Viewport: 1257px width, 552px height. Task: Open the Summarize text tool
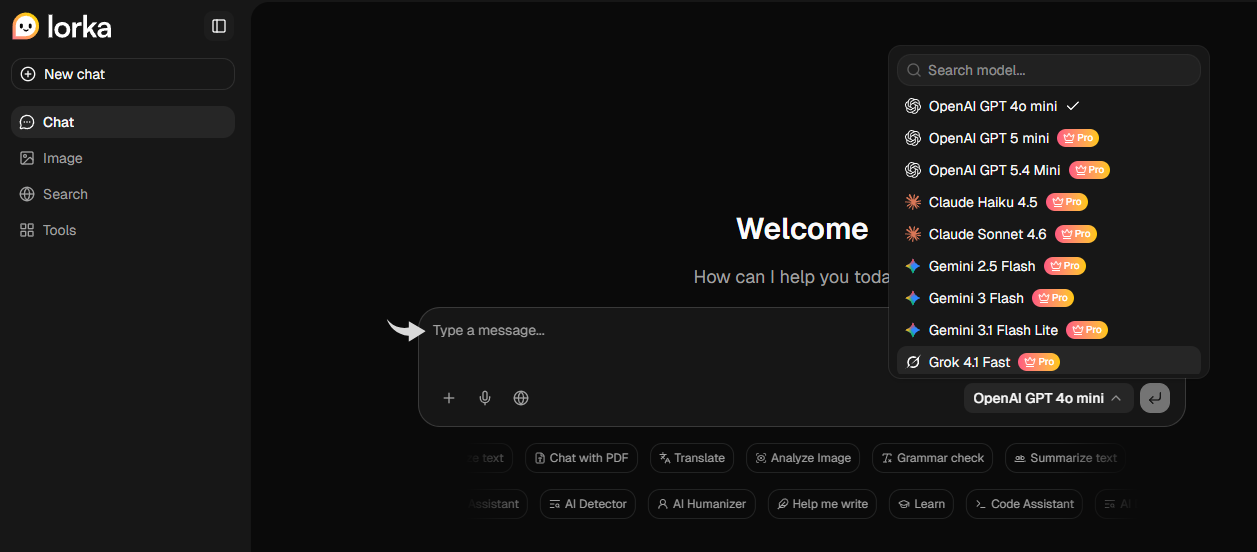pyautogui.click(x=1065, y=458)
